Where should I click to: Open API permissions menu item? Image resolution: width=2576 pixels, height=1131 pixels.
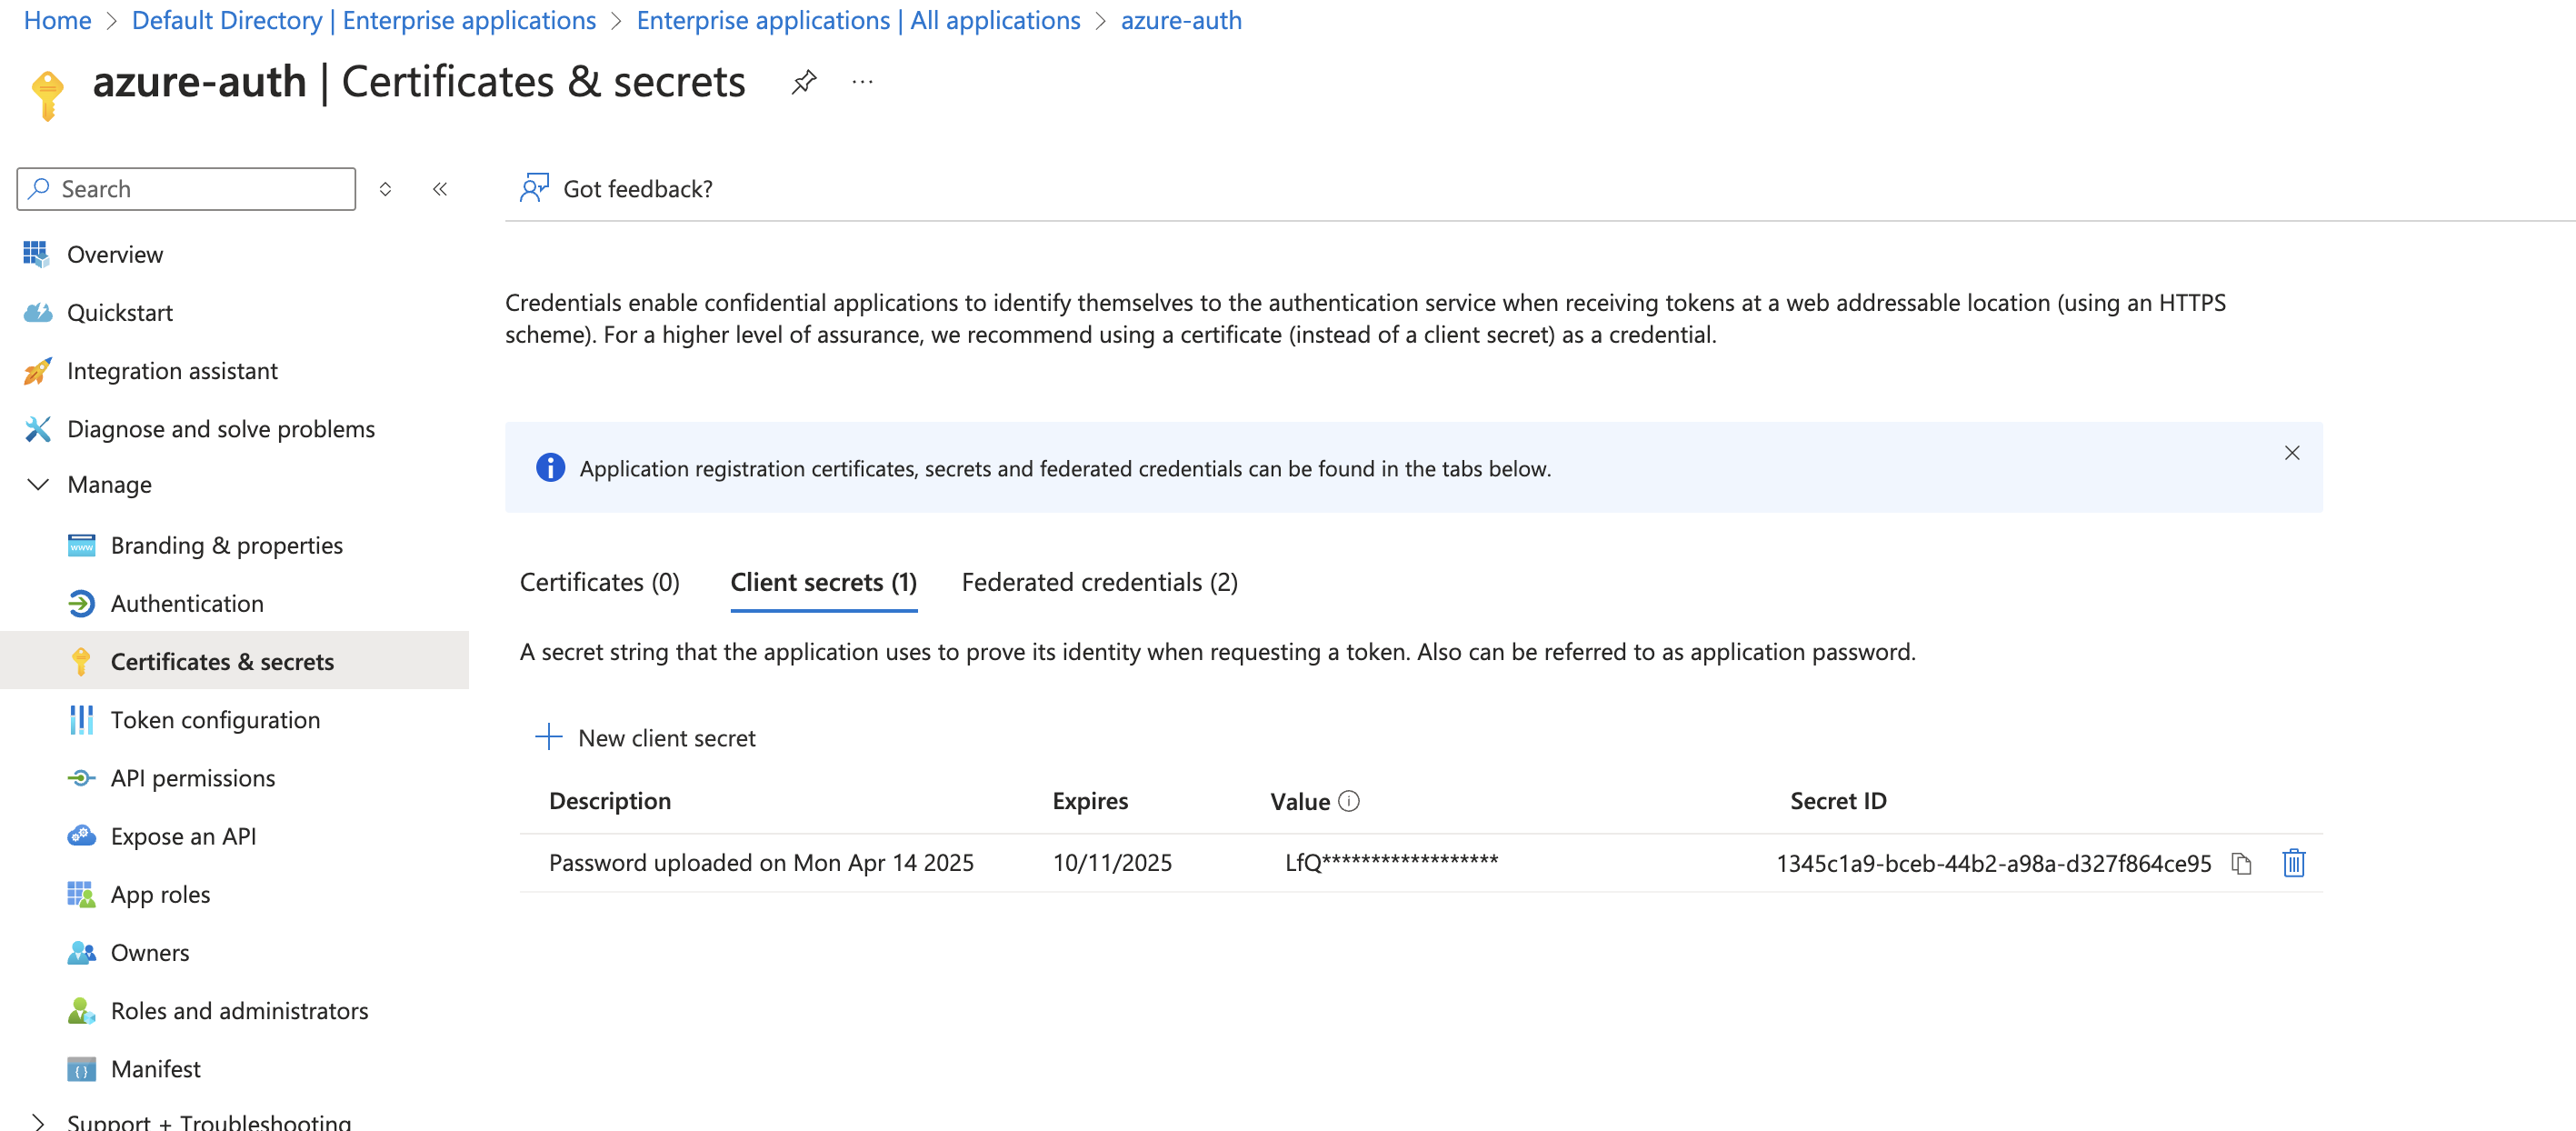192,778
